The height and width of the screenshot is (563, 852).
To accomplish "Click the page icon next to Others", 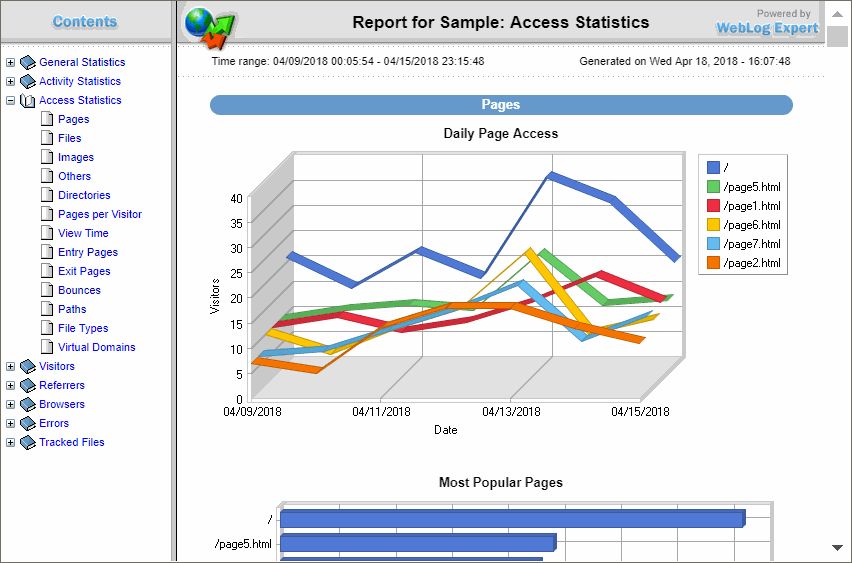I will pyautogui.click(x=48, y=176).
